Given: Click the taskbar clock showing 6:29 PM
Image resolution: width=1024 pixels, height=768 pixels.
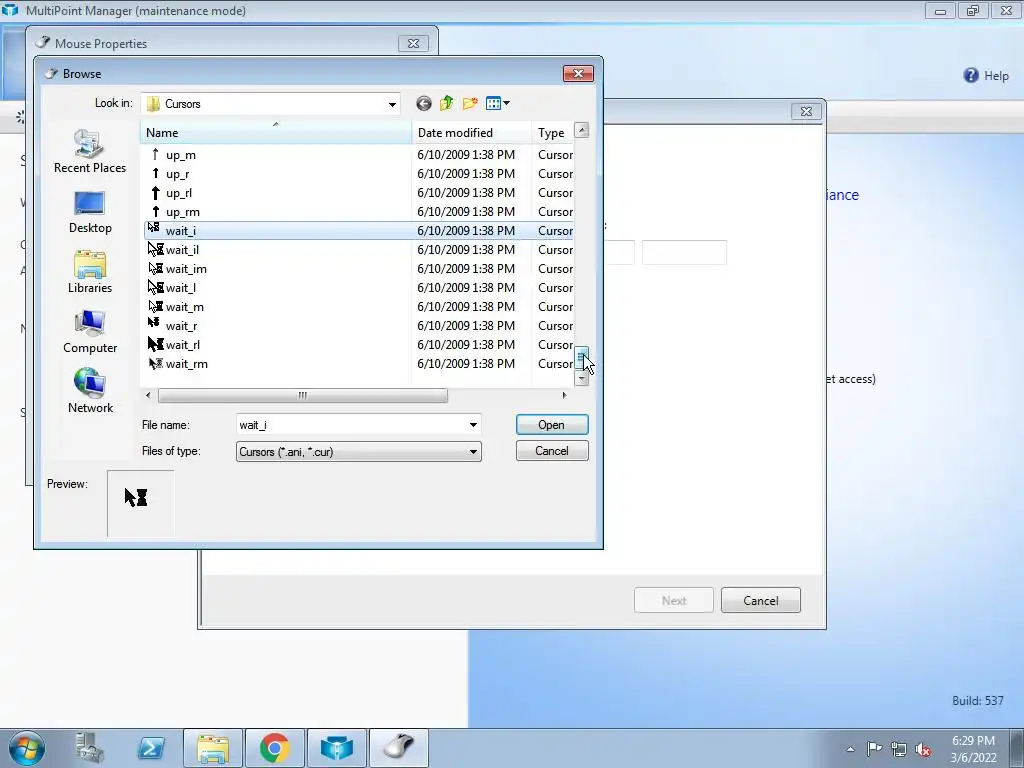Looking at the screenshot, I should point(973,749).
